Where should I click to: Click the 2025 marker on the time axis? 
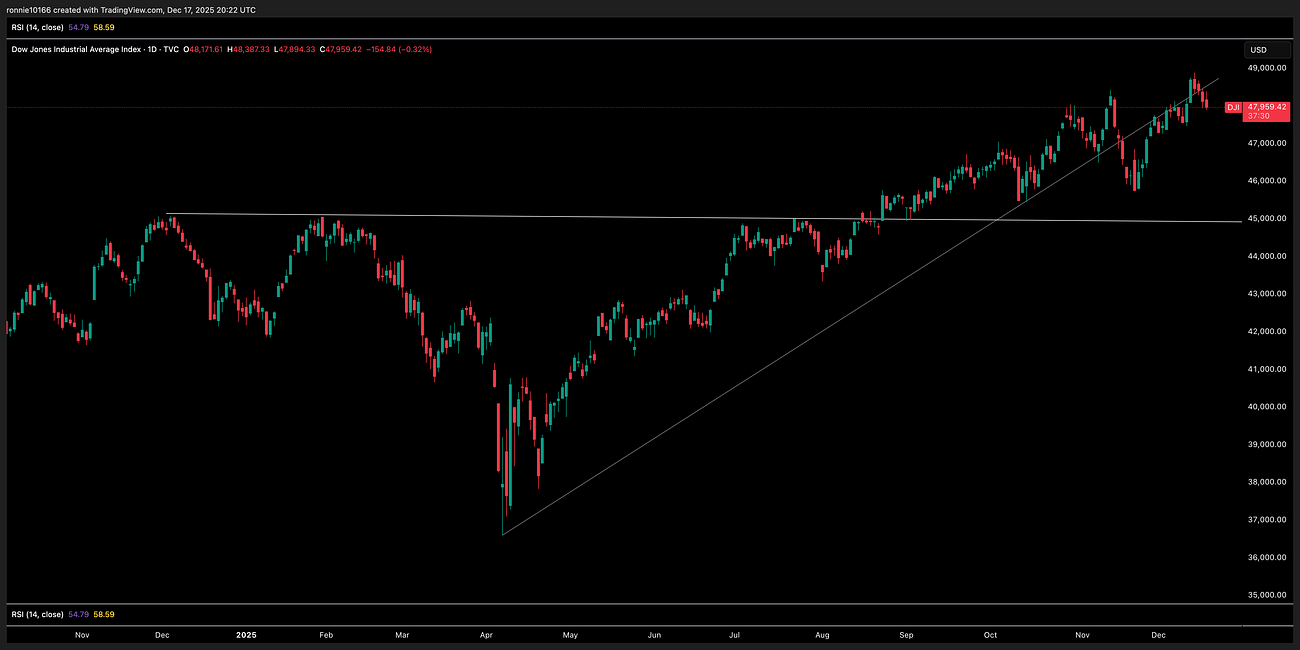coord(246,634)
